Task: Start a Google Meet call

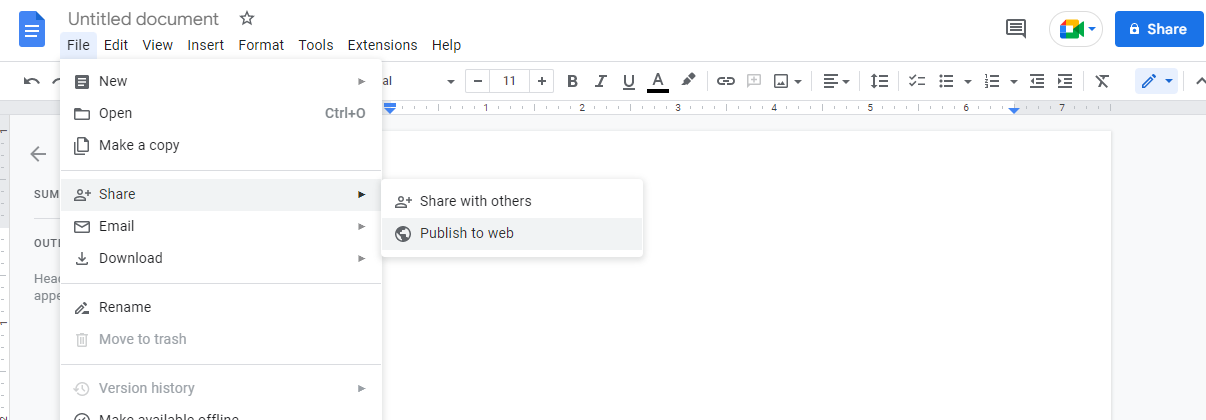Action: click(x=1071, y=29)
